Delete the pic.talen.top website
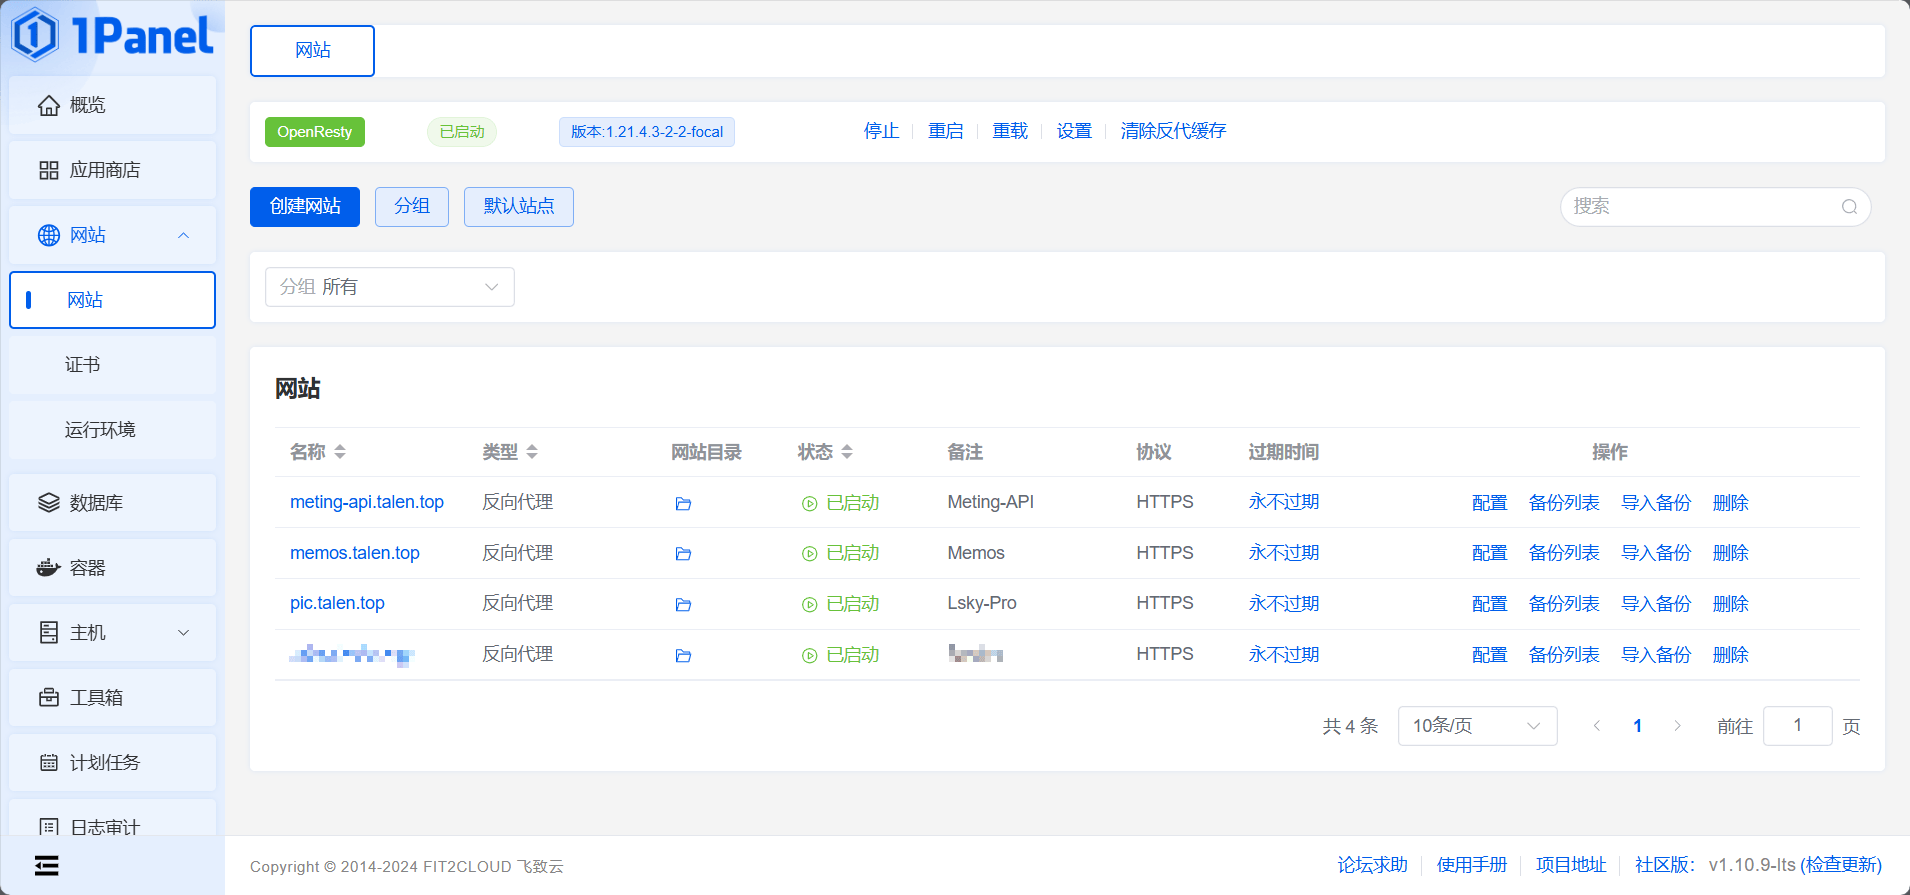 pos(1730,604)
